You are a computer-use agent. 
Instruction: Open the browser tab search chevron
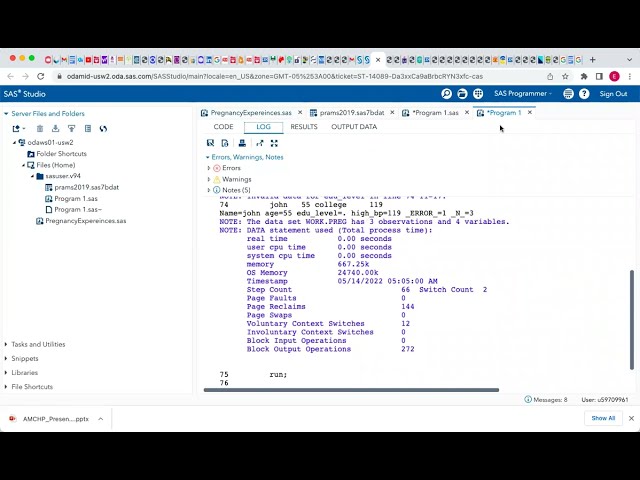click(629, 60)
